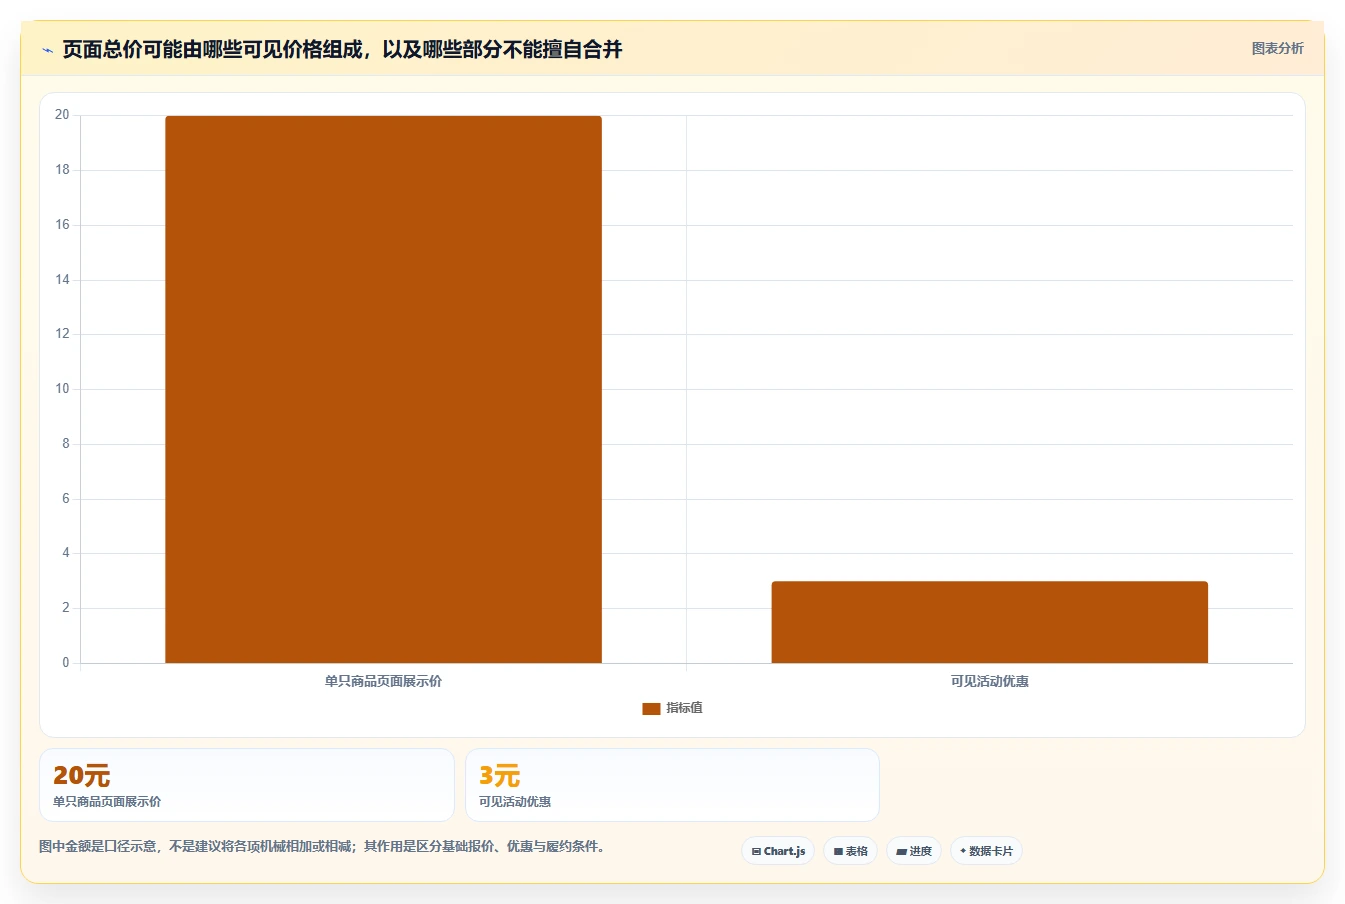
Task: Select the Chart.js tag chip
Action: click(x=778, y=851)
